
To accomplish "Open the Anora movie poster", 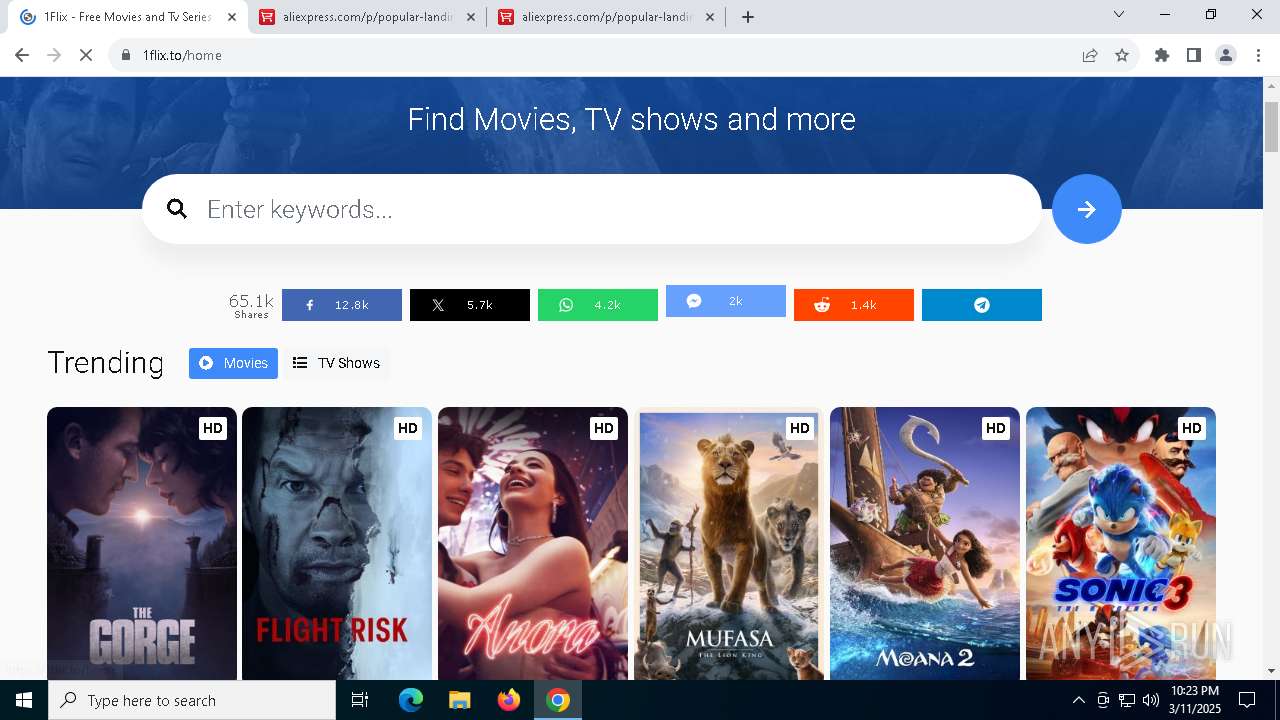I will click(533, 543).
